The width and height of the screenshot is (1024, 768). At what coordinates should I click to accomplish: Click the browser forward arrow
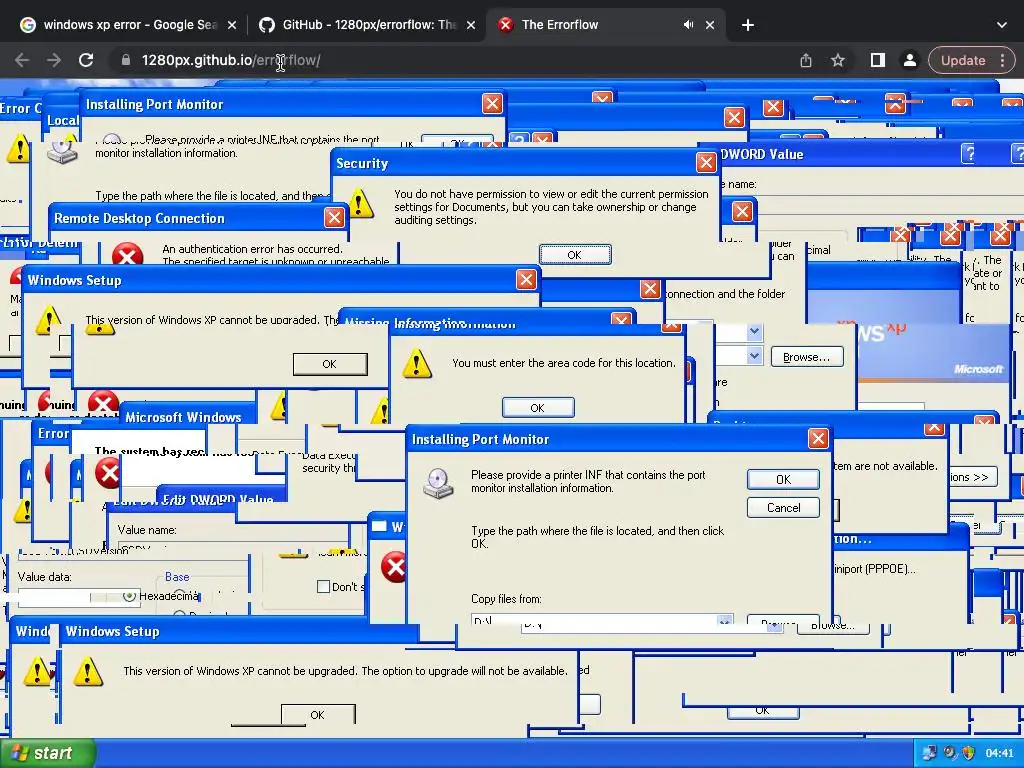pos(54,60)
